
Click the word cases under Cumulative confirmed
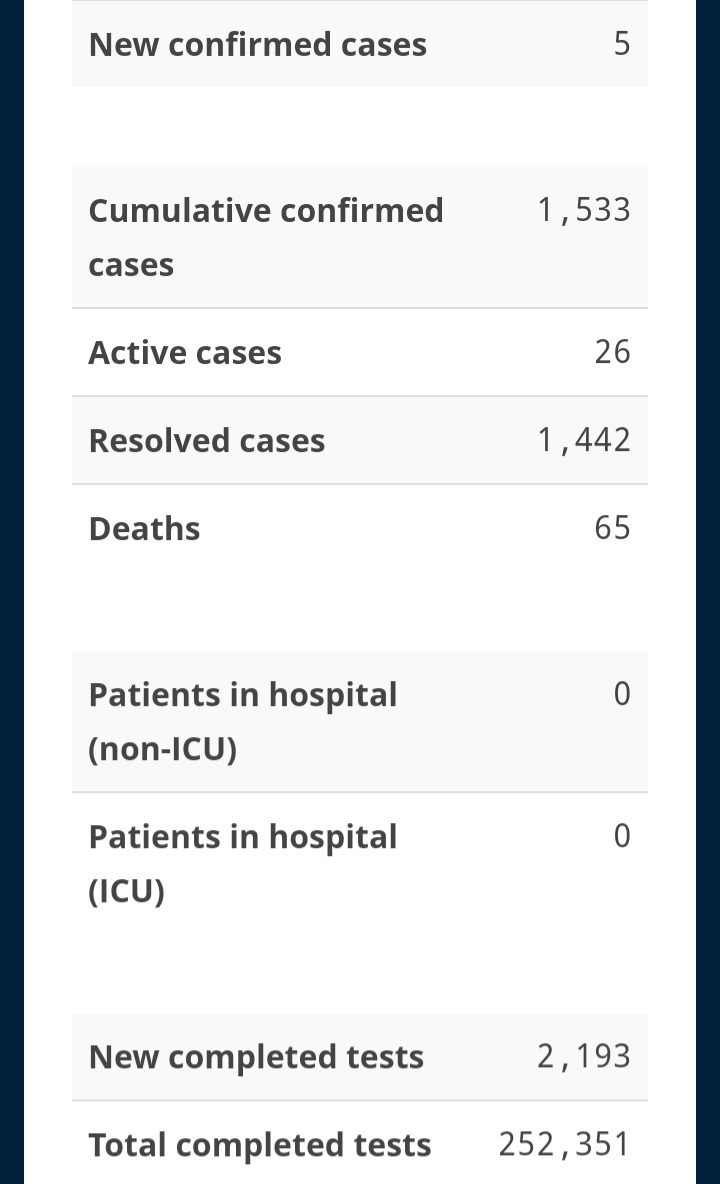tap(131, 265)
